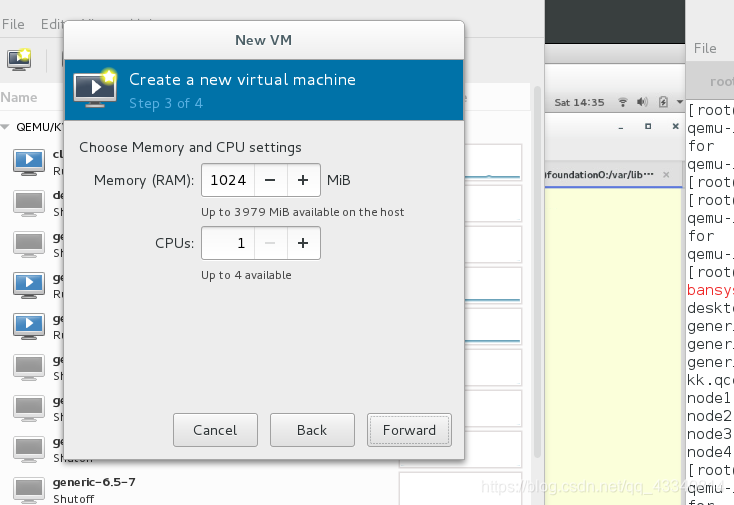This screenshot has width=734, height=505.
Task: Click the Memory field showing 1024
Action: [x=228, y=180]
